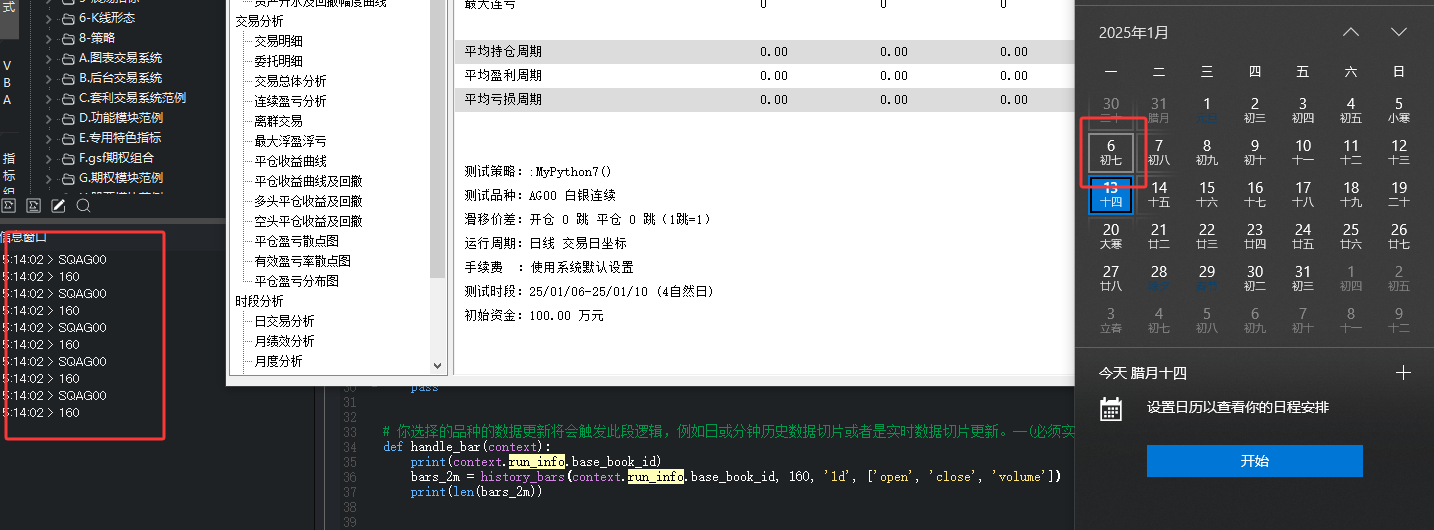Image resolution: width=1434 pixels, height=530 pixels.
Task: Expand the A.图表交易系统 node
Action: tap(49, 58)
